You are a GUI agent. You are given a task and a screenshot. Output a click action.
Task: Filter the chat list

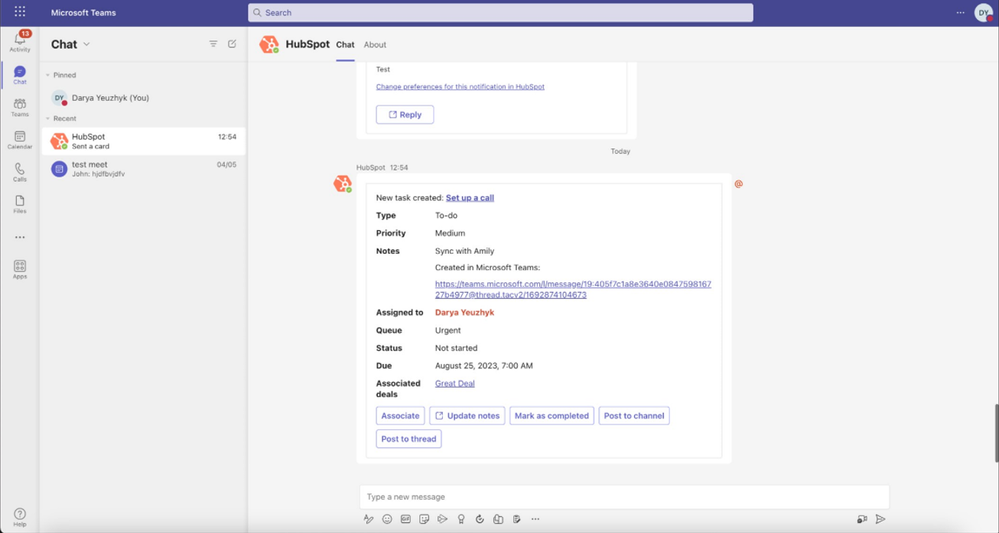pyautogui.click(x=213, y=44)
